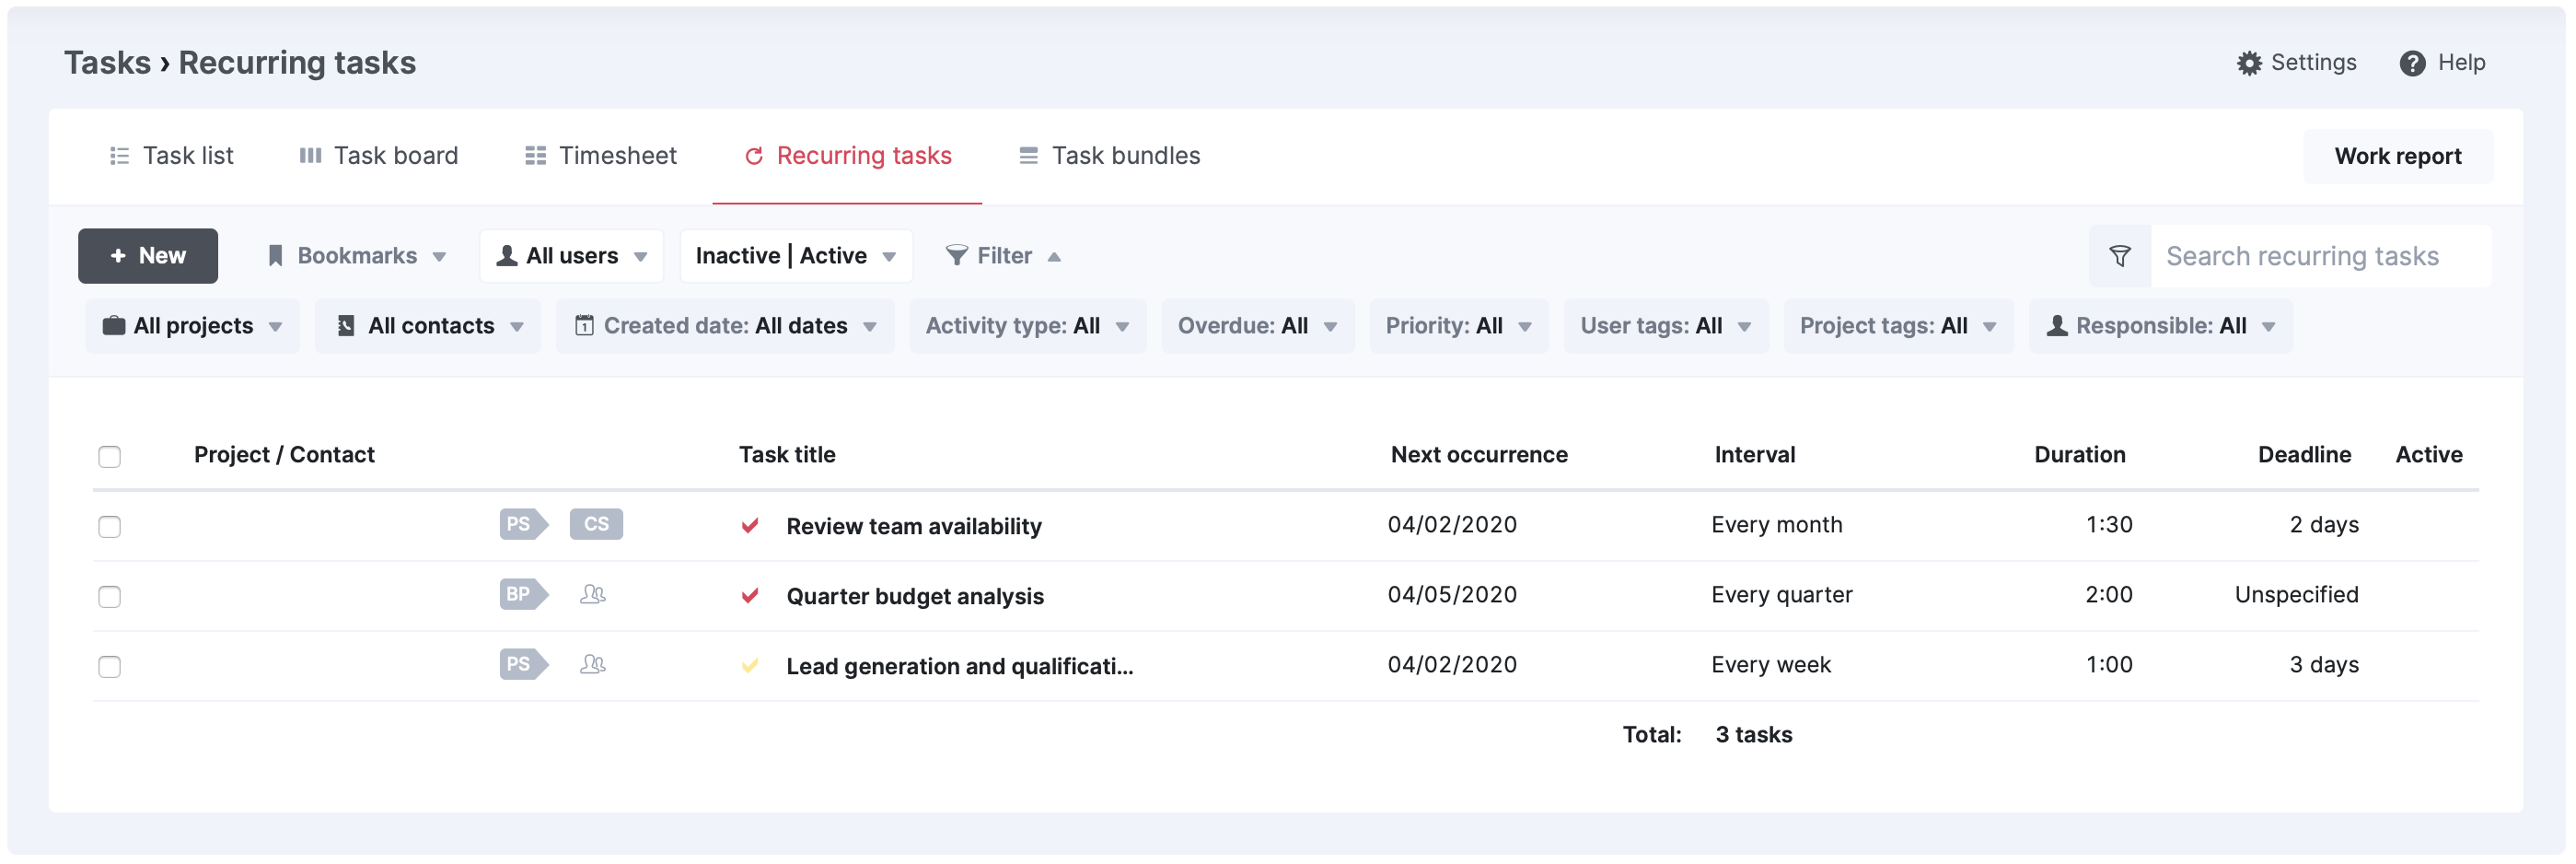Check the Quarter budget analysis row checkbox
Screen dimensions: 2576x864
[109, 597]
